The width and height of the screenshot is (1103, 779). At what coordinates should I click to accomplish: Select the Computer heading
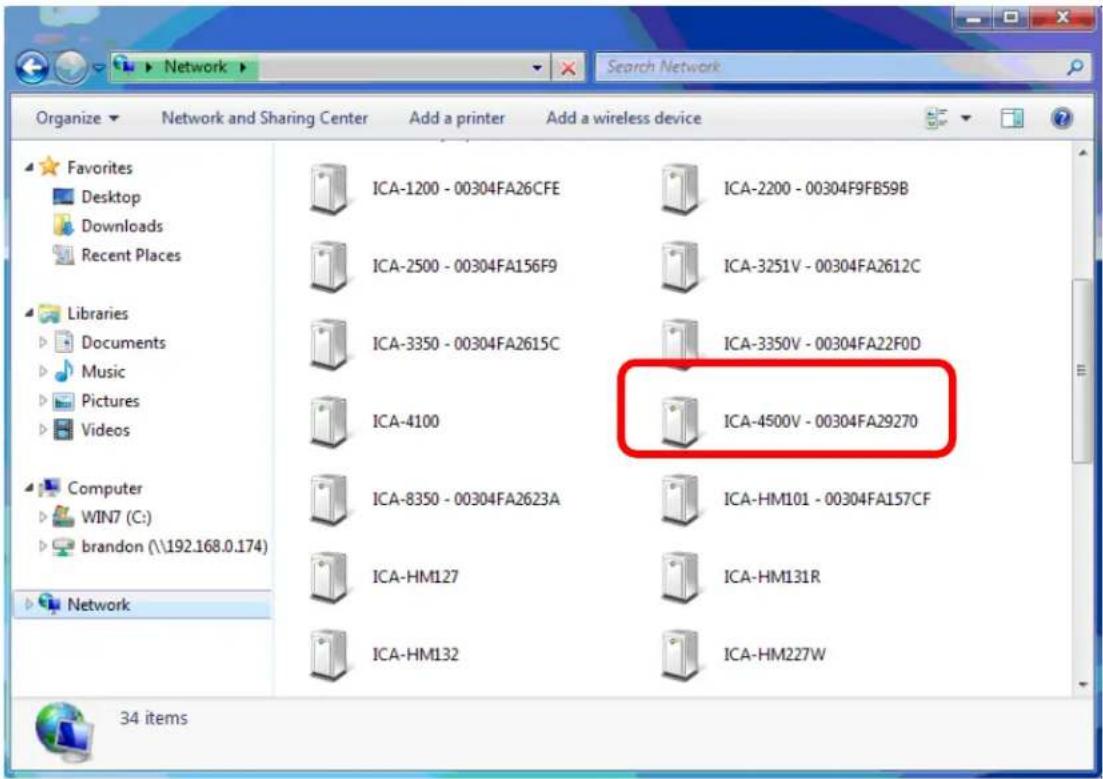[x=104, y=488]
